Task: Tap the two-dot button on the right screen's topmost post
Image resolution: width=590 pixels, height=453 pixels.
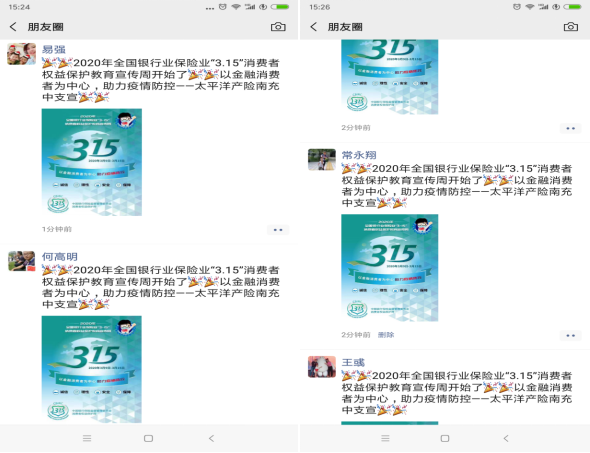Action: 571,128
